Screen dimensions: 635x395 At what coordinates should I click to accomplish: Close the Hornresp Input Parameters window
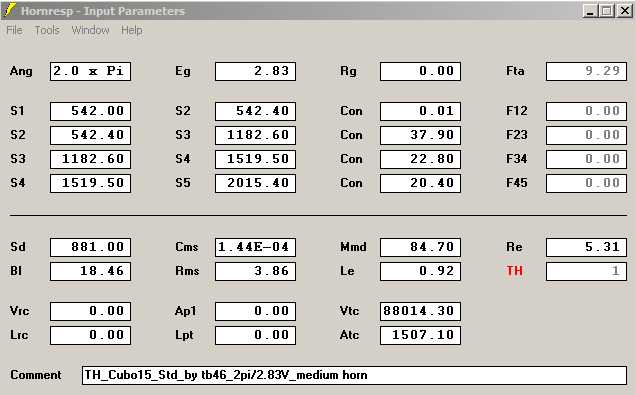(624, 11)
